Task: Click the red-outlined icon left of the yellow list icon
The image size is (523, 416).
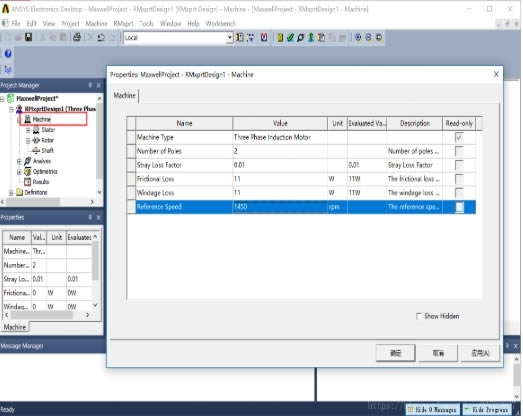Action: [x=264, y=37]
